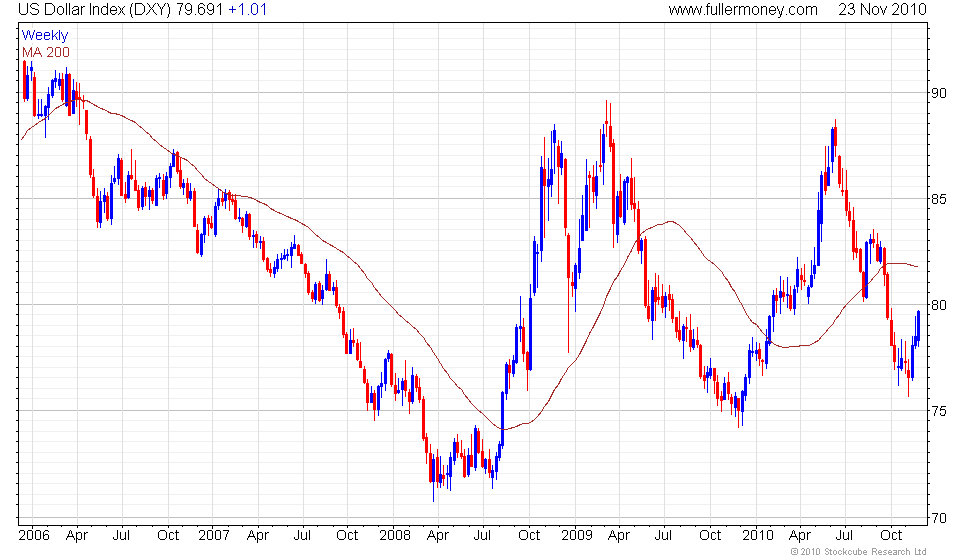Click the y-axis label 90

[x=939, y=93]
